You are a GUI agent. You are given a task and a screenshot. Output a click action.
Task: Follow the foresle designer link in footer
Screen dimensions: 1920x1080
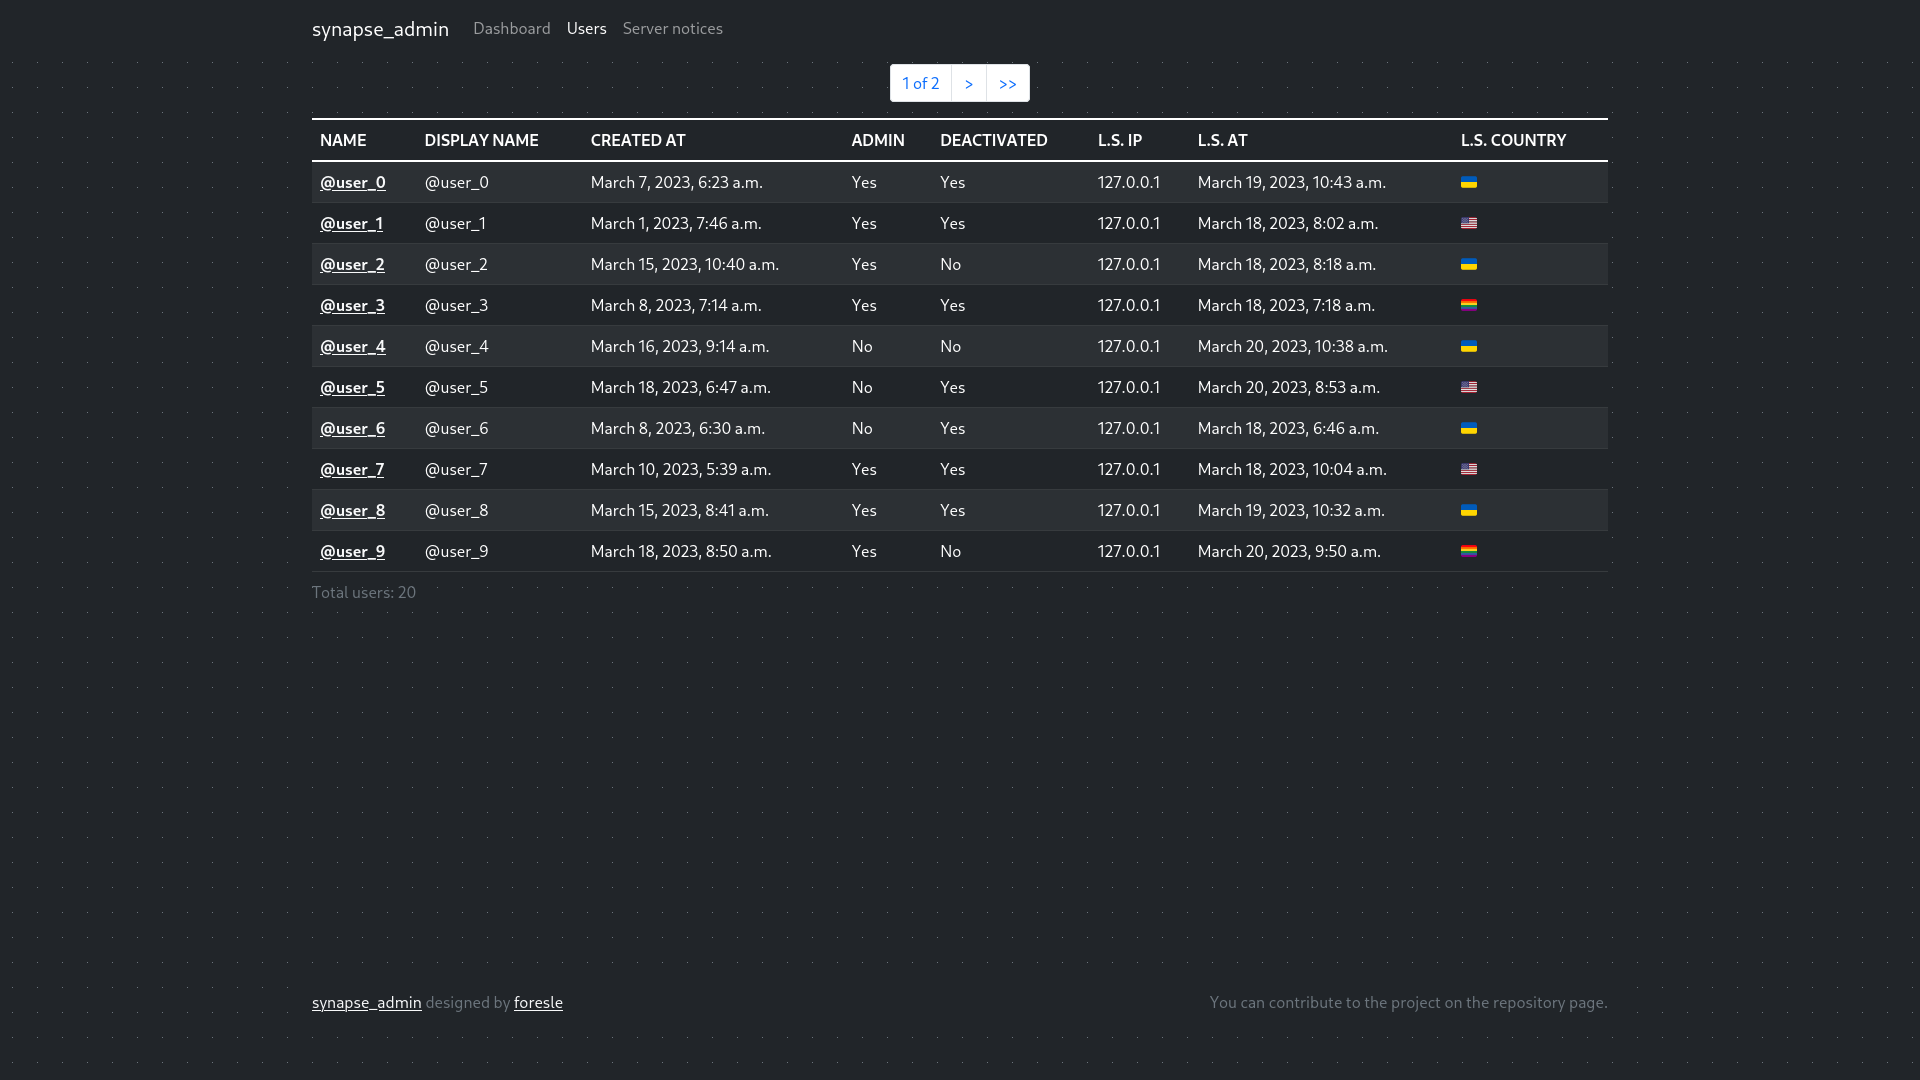pyautogui.click(x=538, y=1002)
